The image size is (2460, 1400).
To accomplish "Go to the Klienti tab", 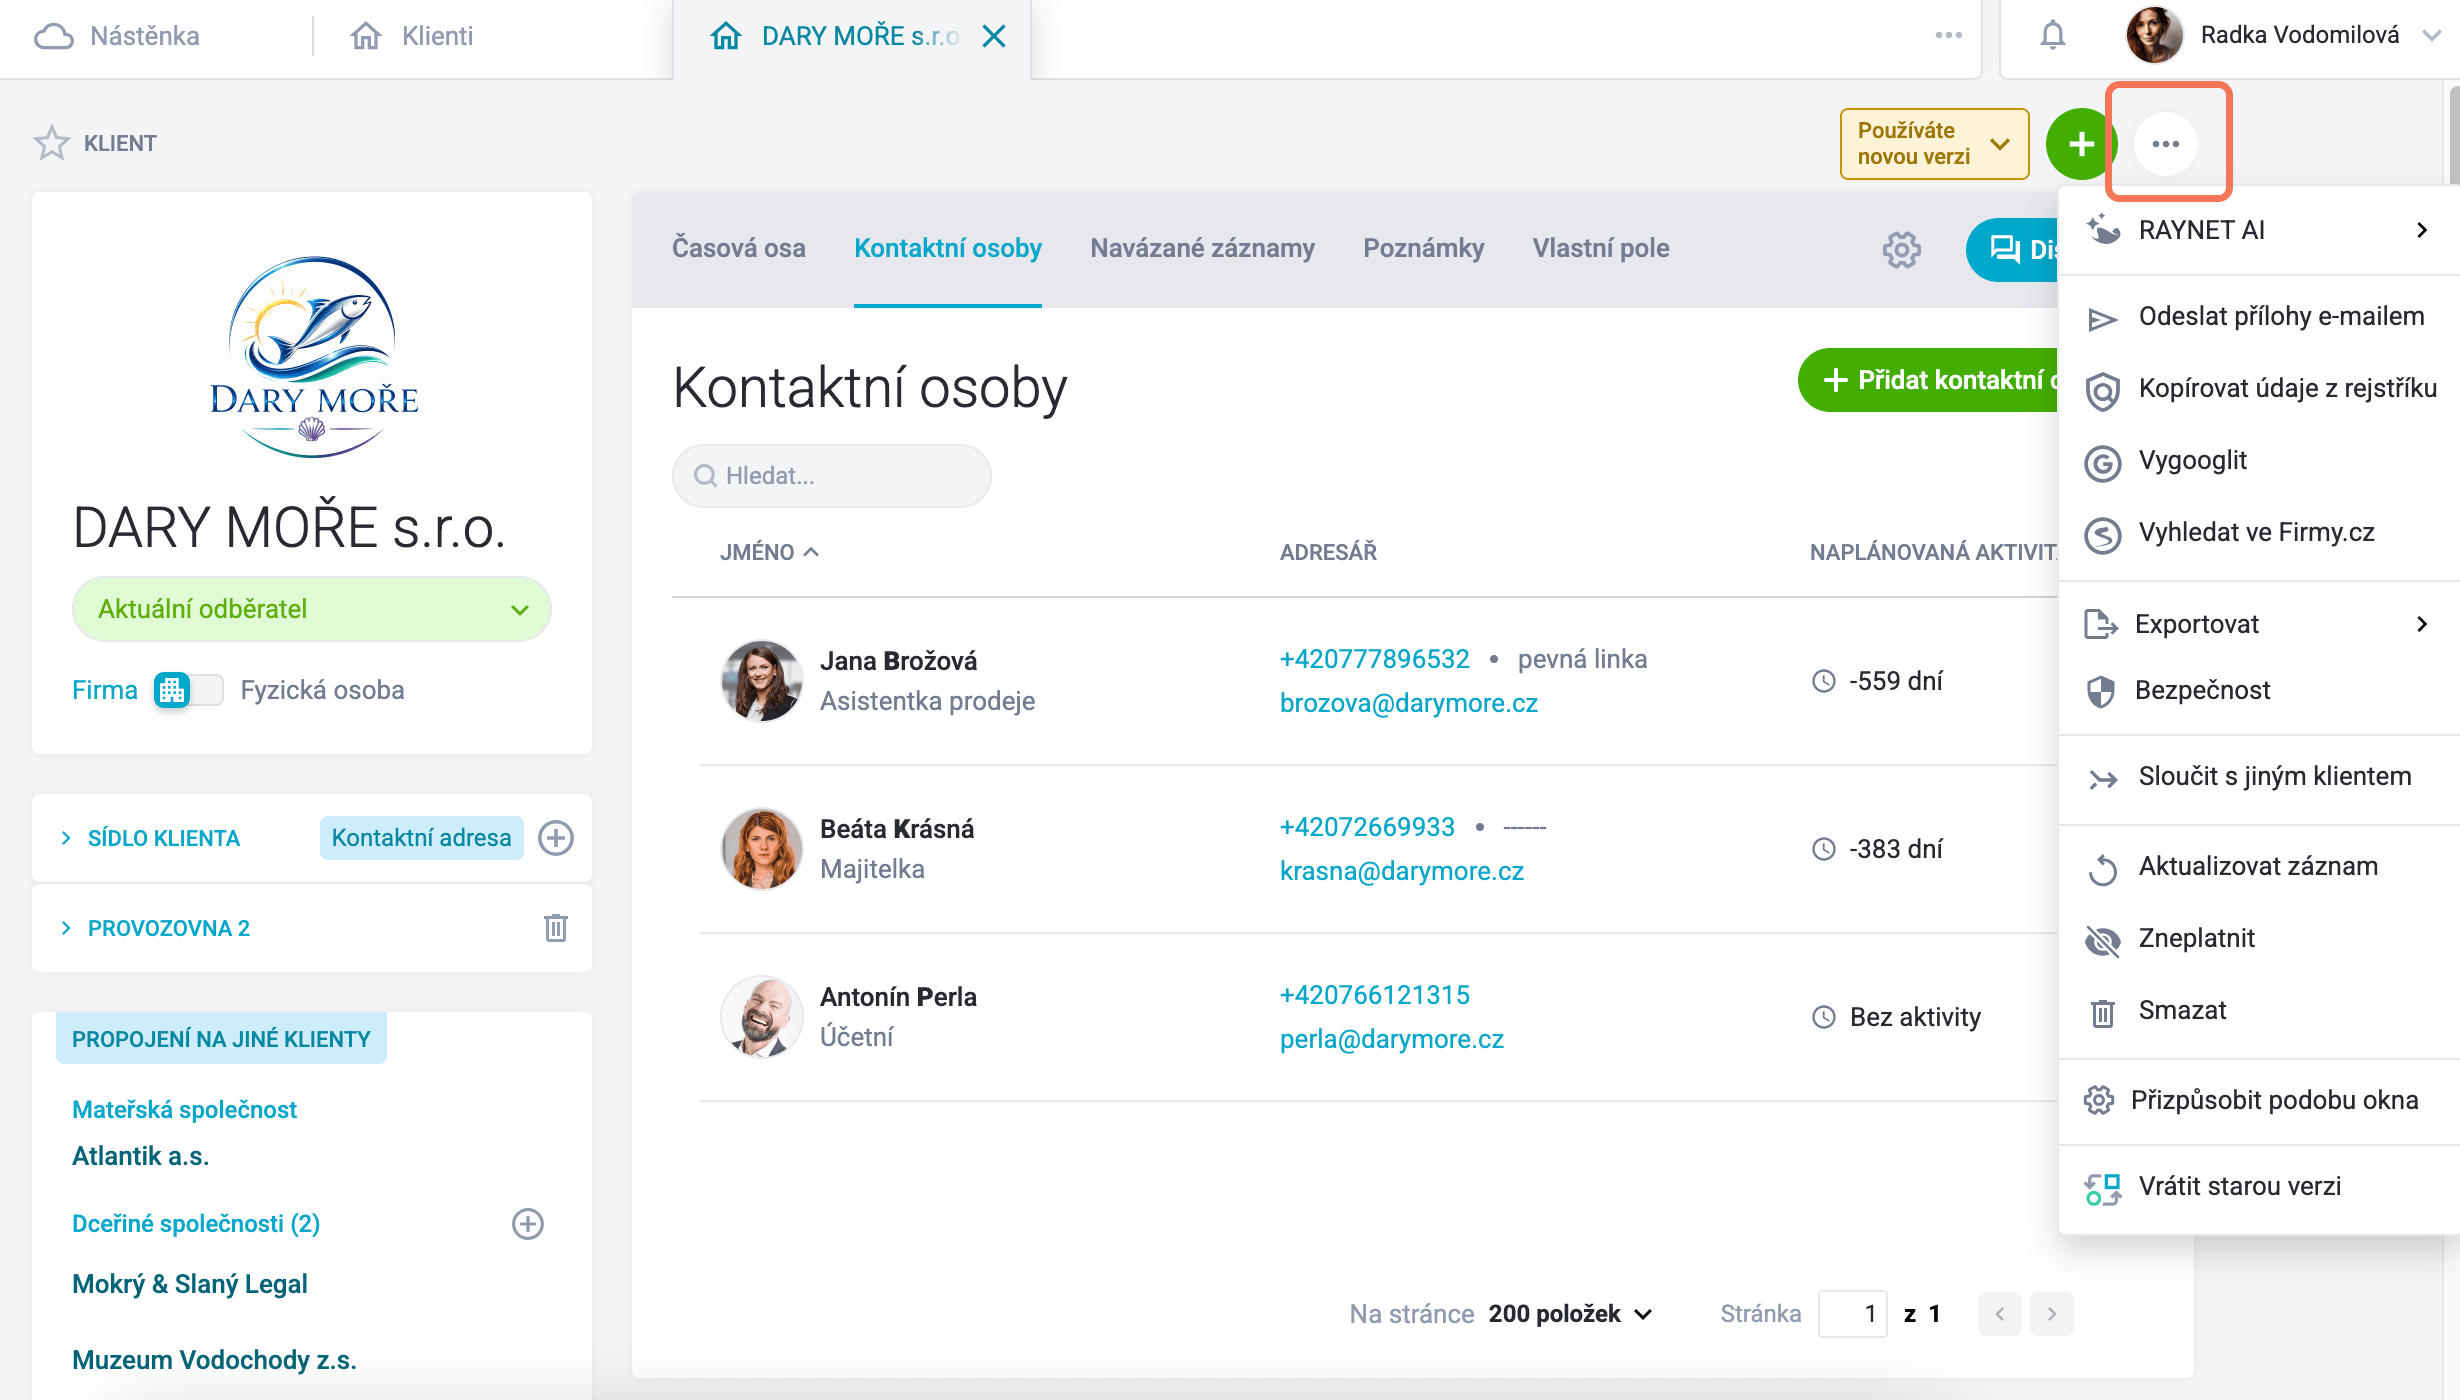I will coord(412,36).
